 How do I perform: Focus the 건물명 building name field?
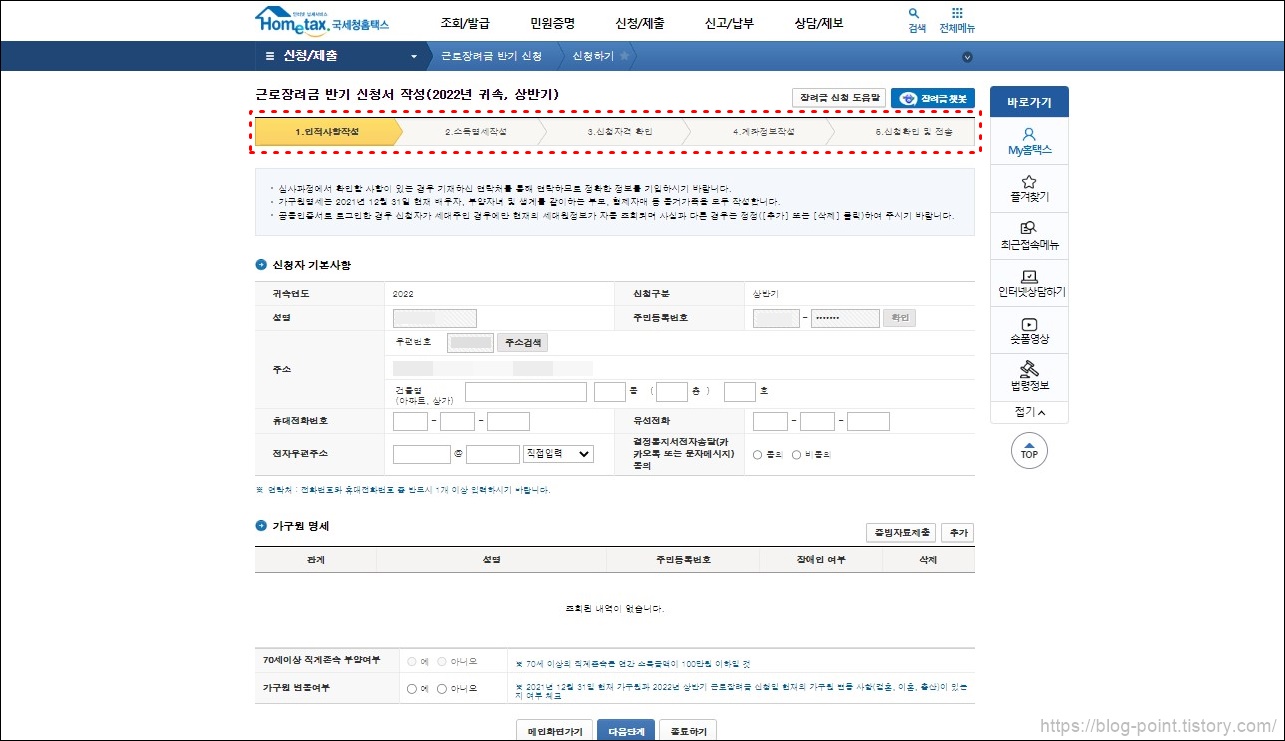(x=526, y=392)
